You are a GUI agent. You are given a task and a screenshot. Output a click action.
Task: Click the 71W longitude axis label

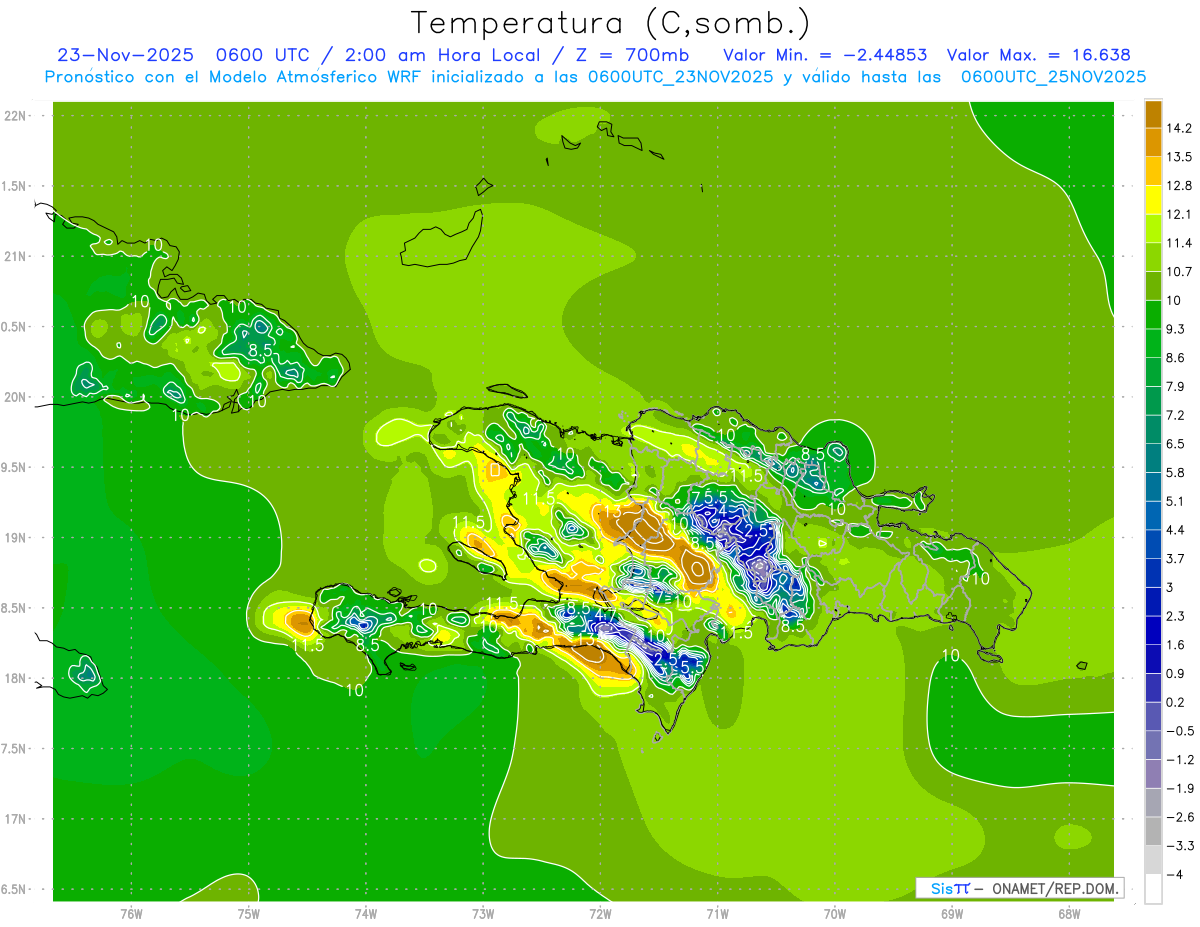click(x=717, y=914)
